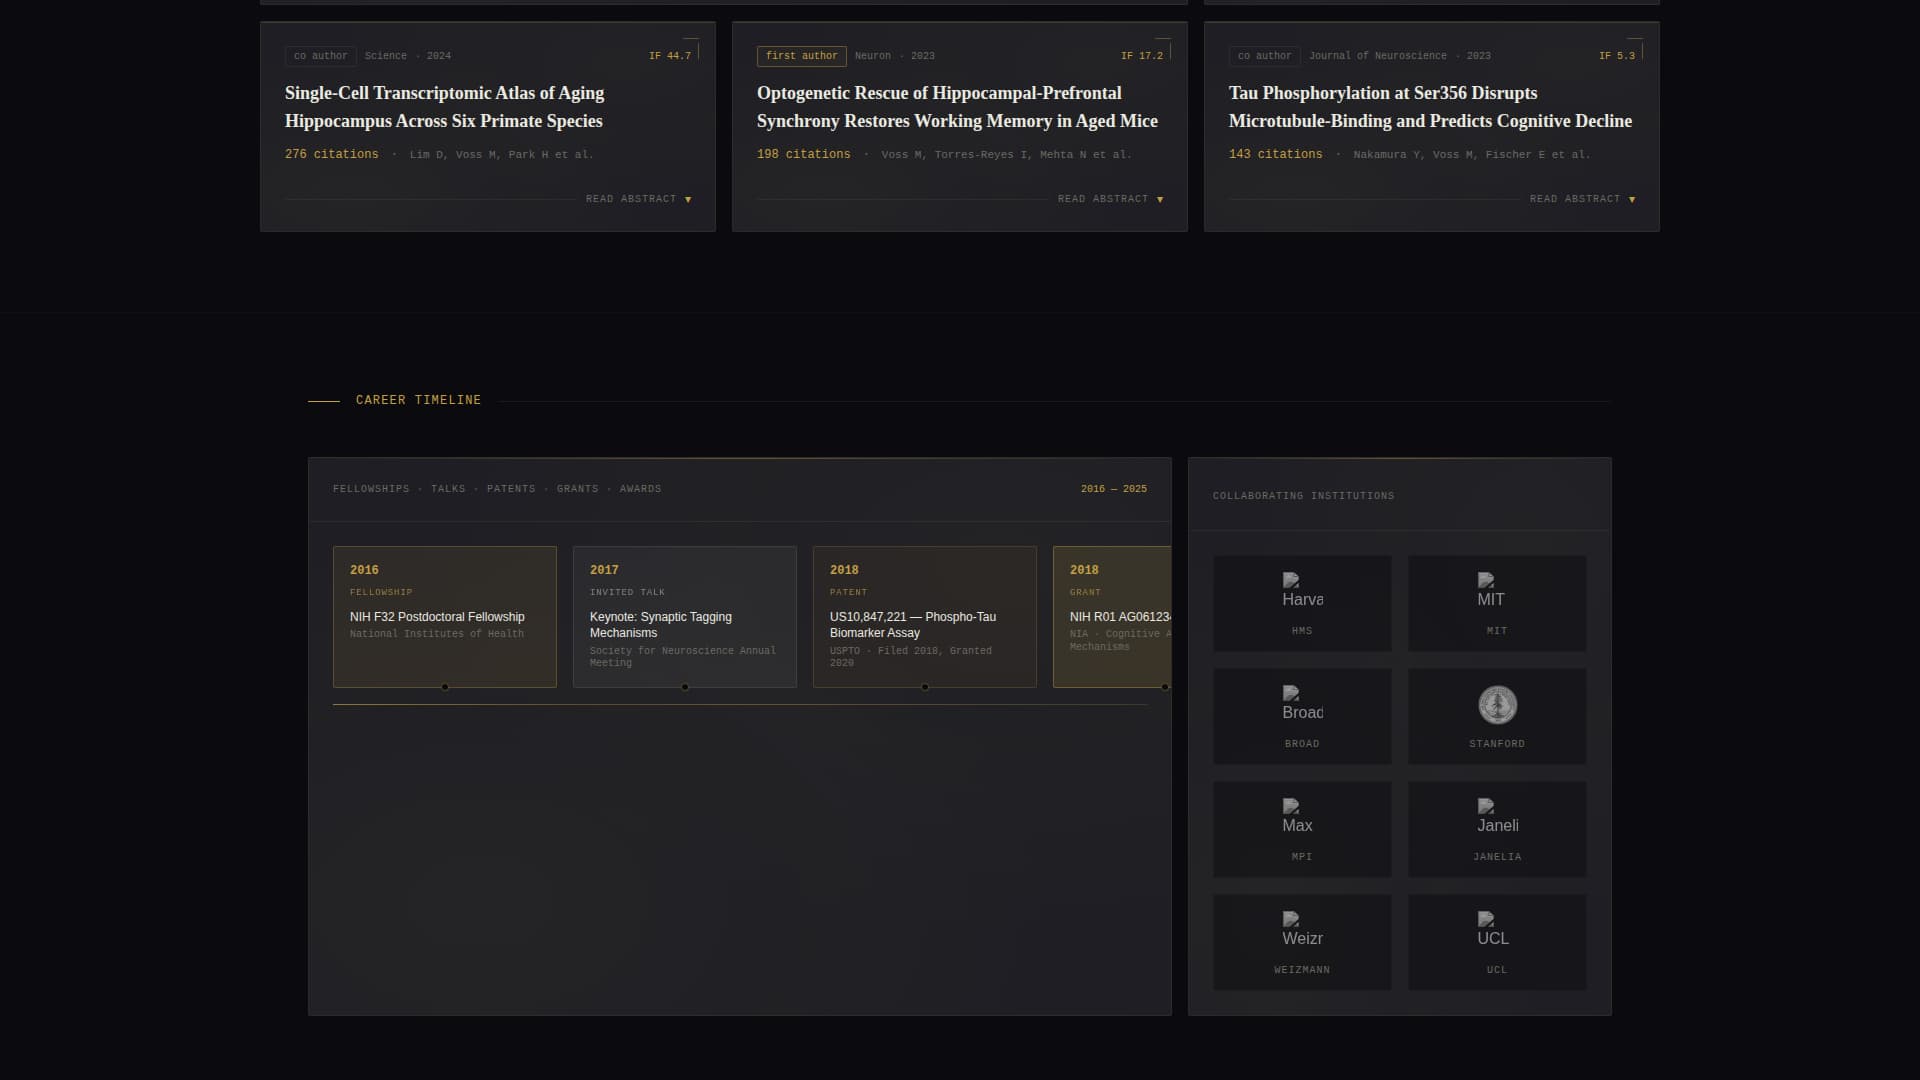Click the UCL logo tile
This screenshot has height=1080, width=1920.
pos(1496,941)
